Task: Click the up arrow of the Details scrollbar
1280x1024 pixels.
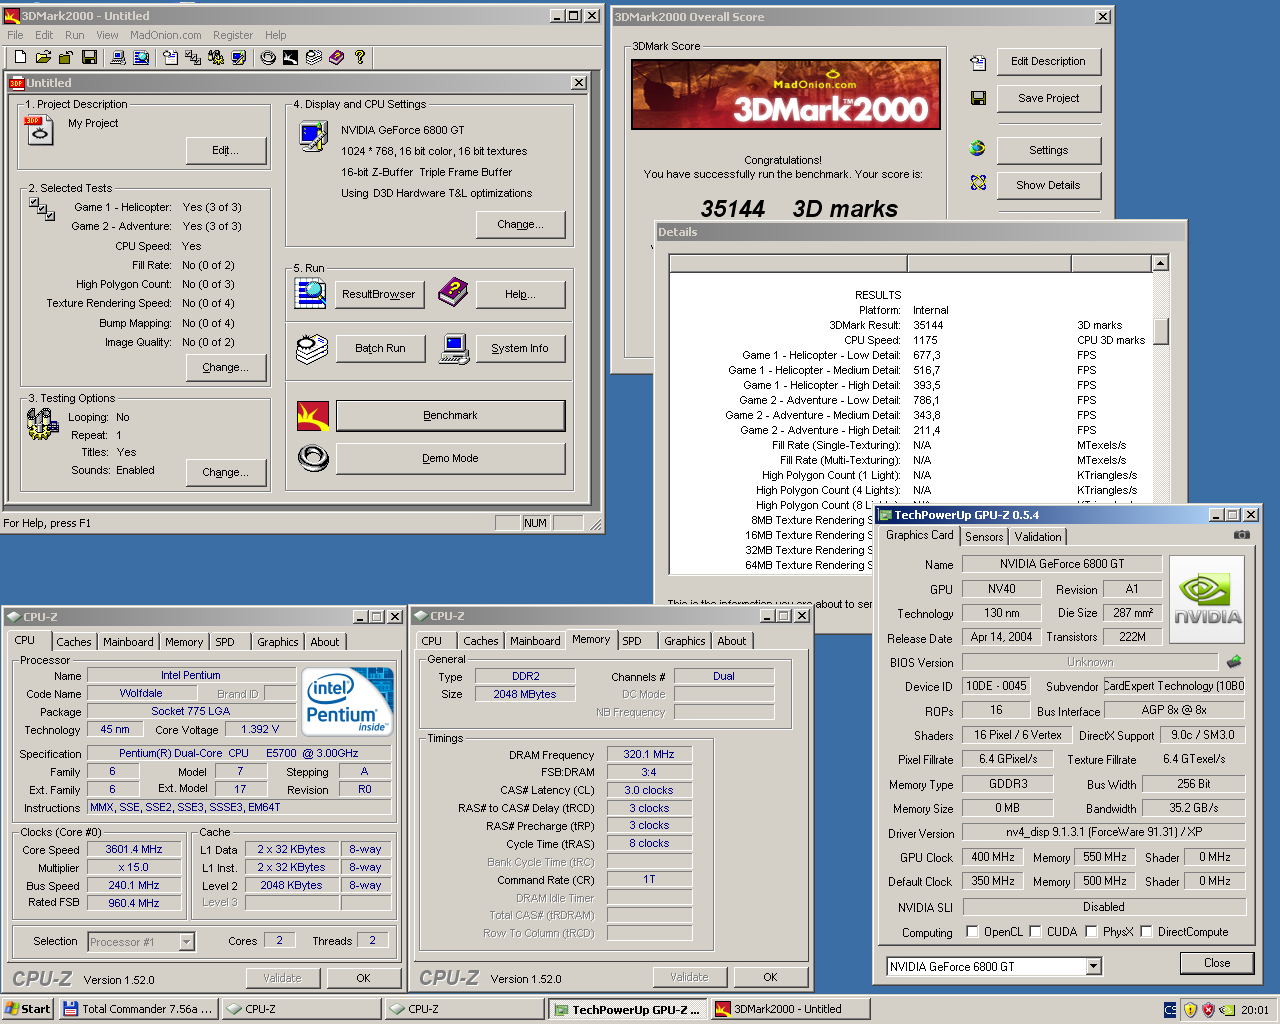Action: coord(1161,263)
